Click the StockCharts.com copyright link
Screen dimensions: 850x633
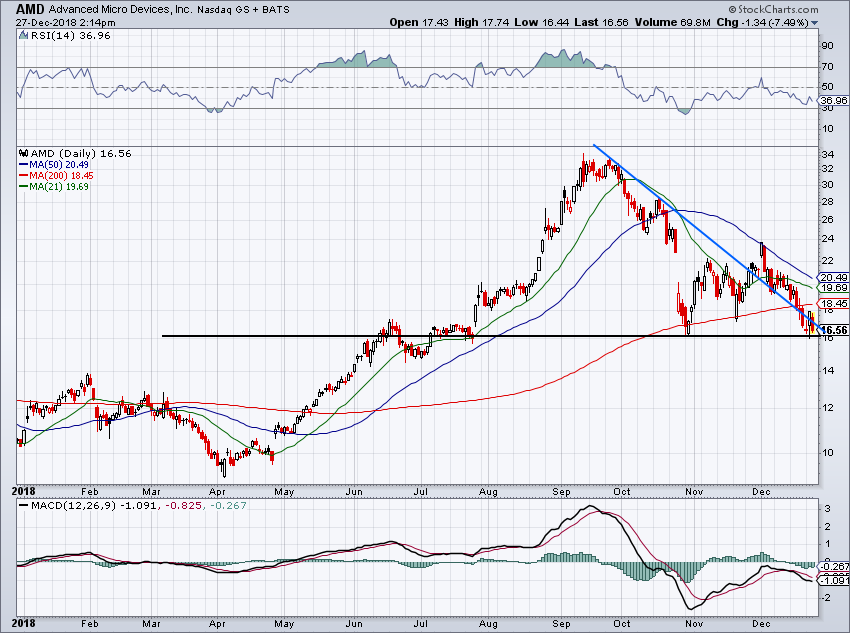(774, 9)
